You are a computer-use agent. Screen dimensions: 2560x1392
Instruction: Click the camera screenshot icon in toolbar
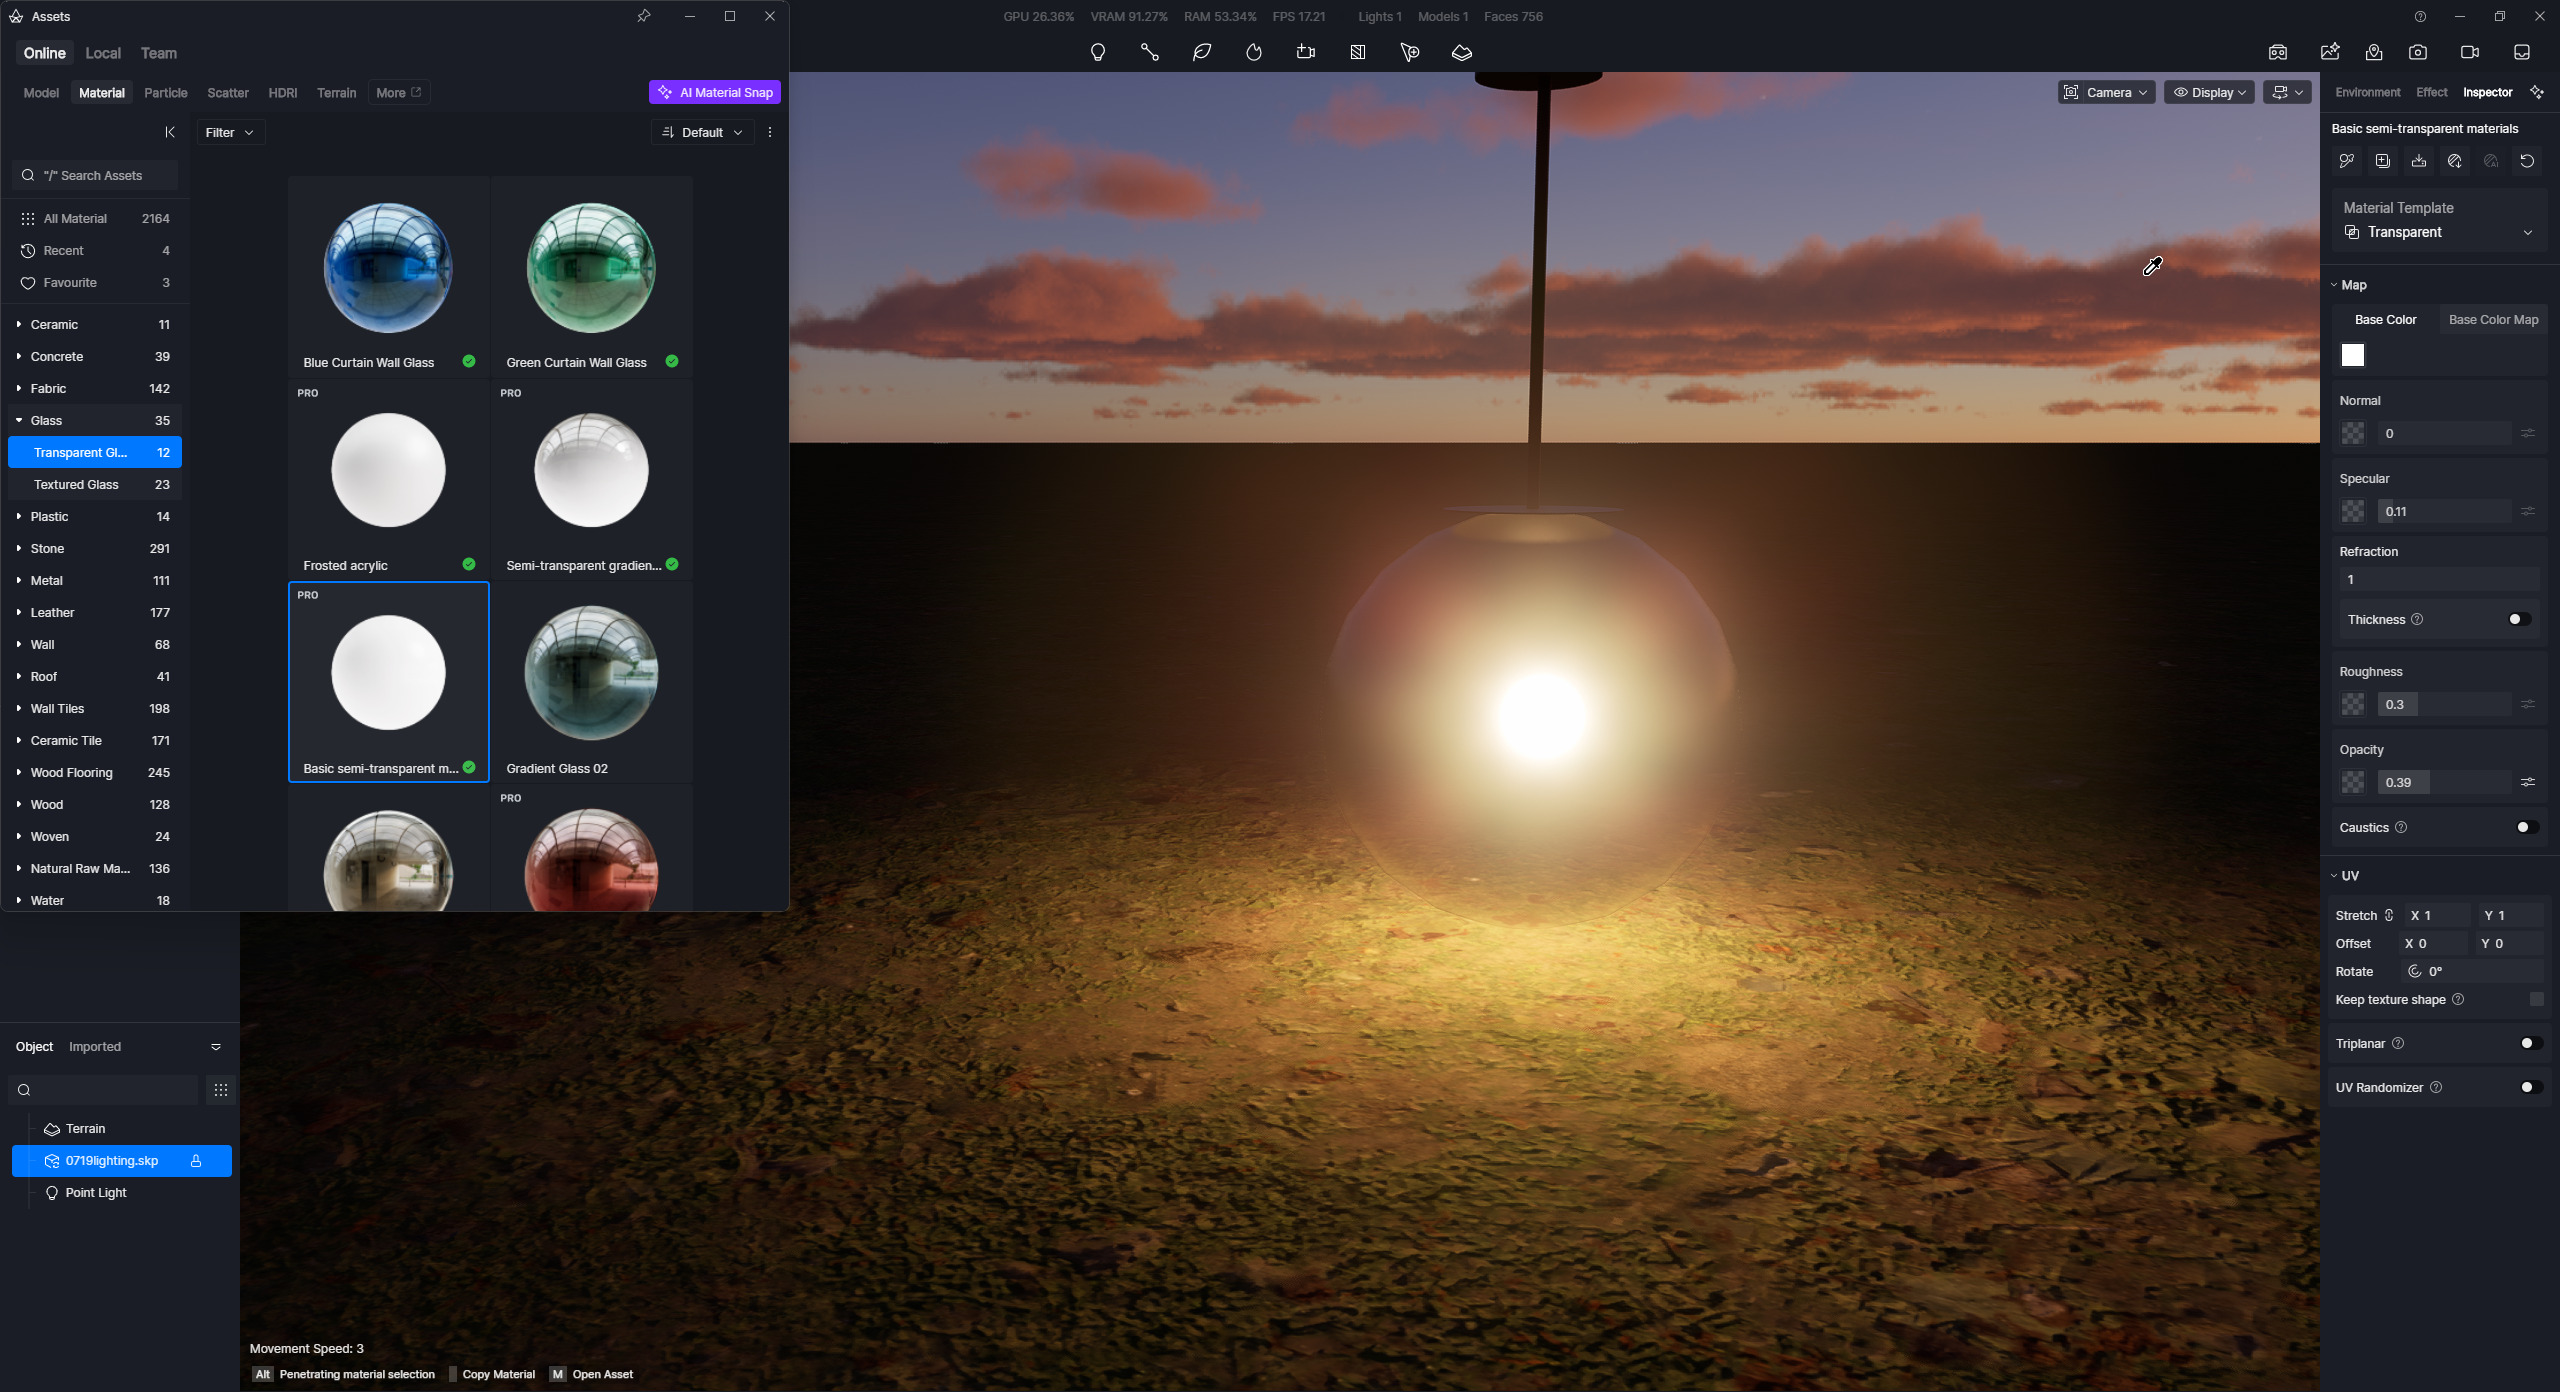click(2417, 52)
